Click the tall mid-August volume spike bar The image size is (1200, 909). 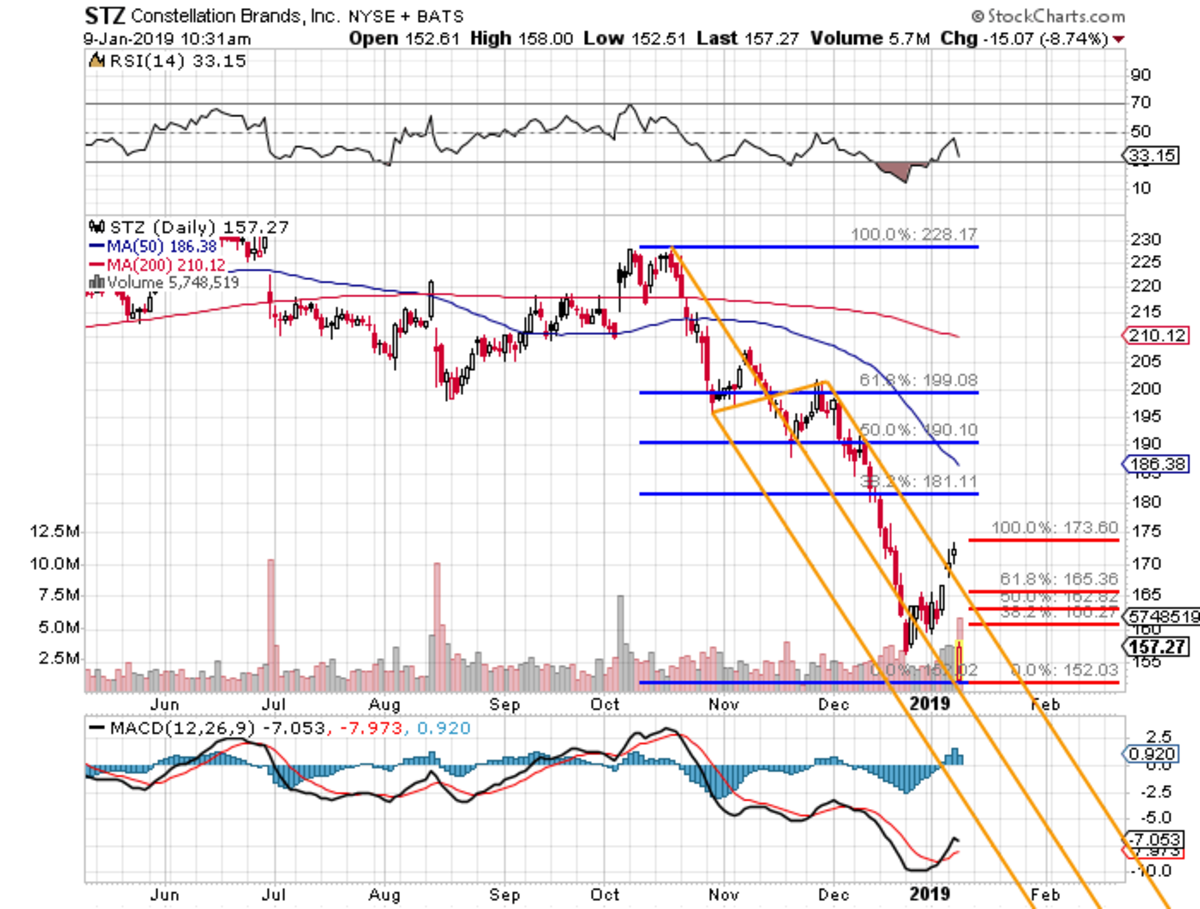[437, 628]
